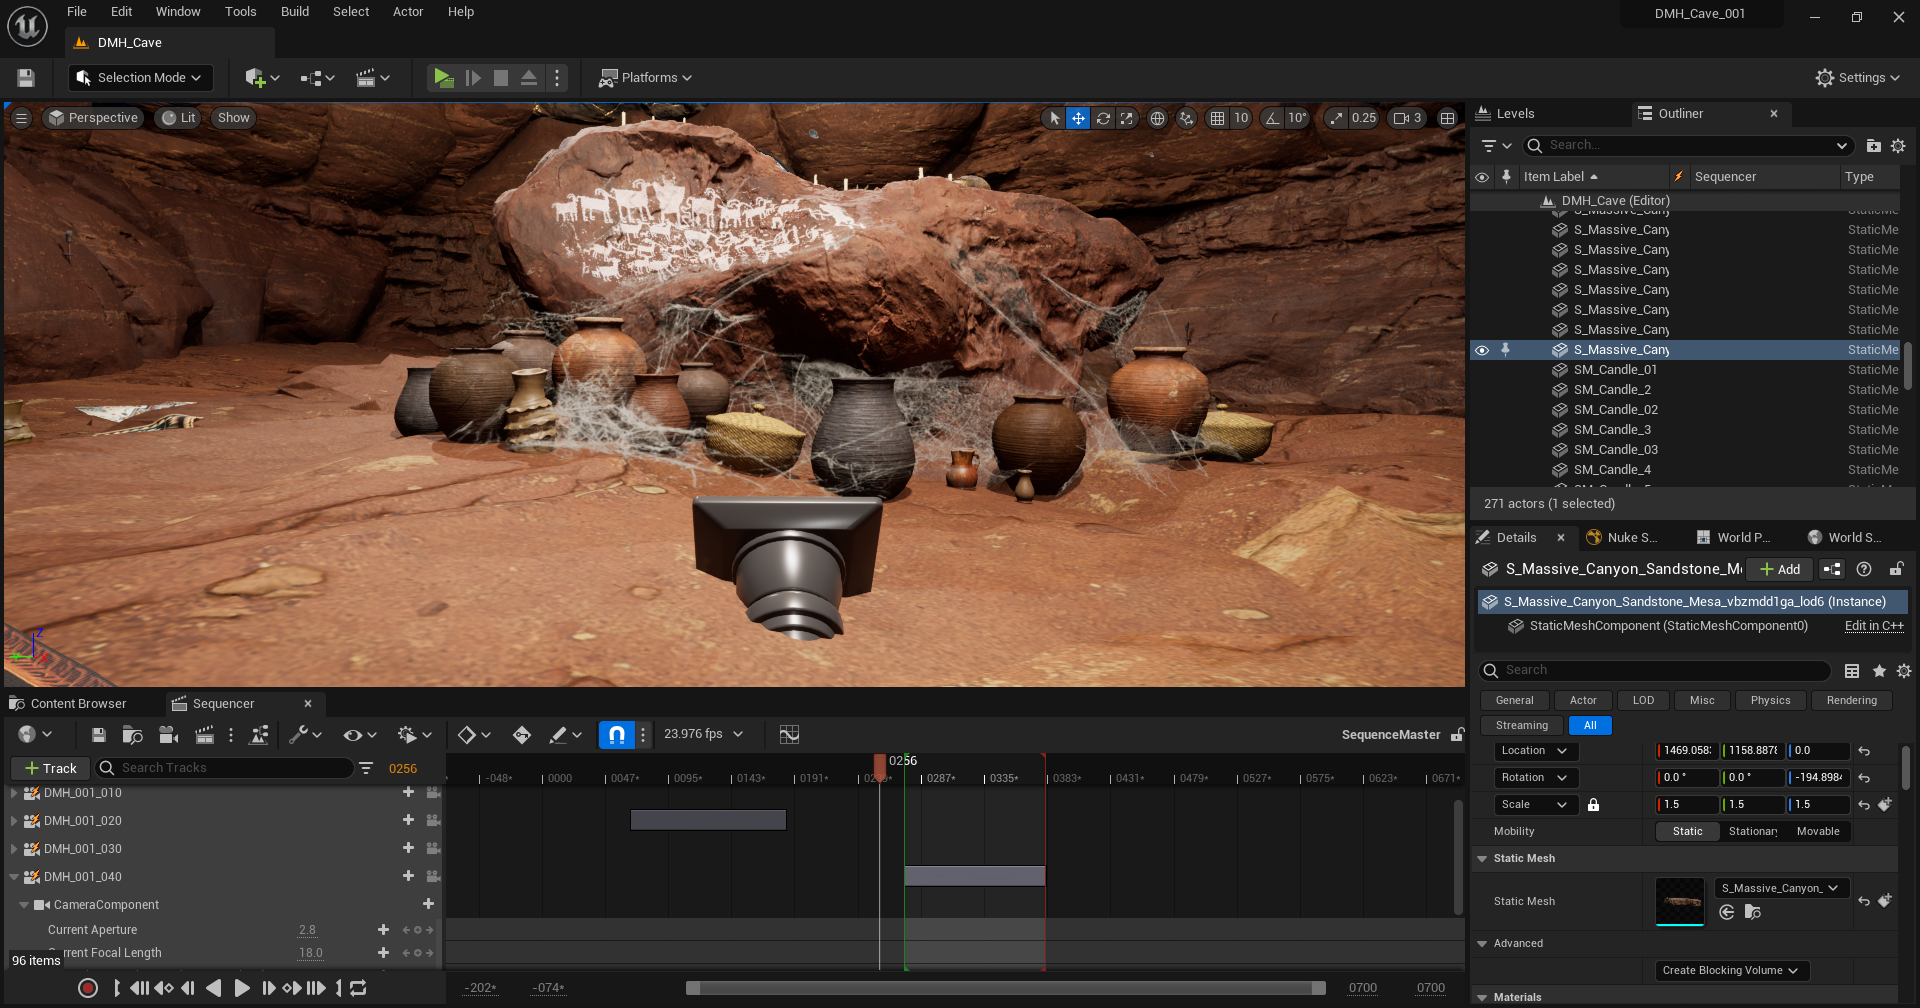This screenshot has width=1920, height=1008.
Task: Toggle visibility eye of selected S_Massive_Cany actor
Action: point(1482,350)
